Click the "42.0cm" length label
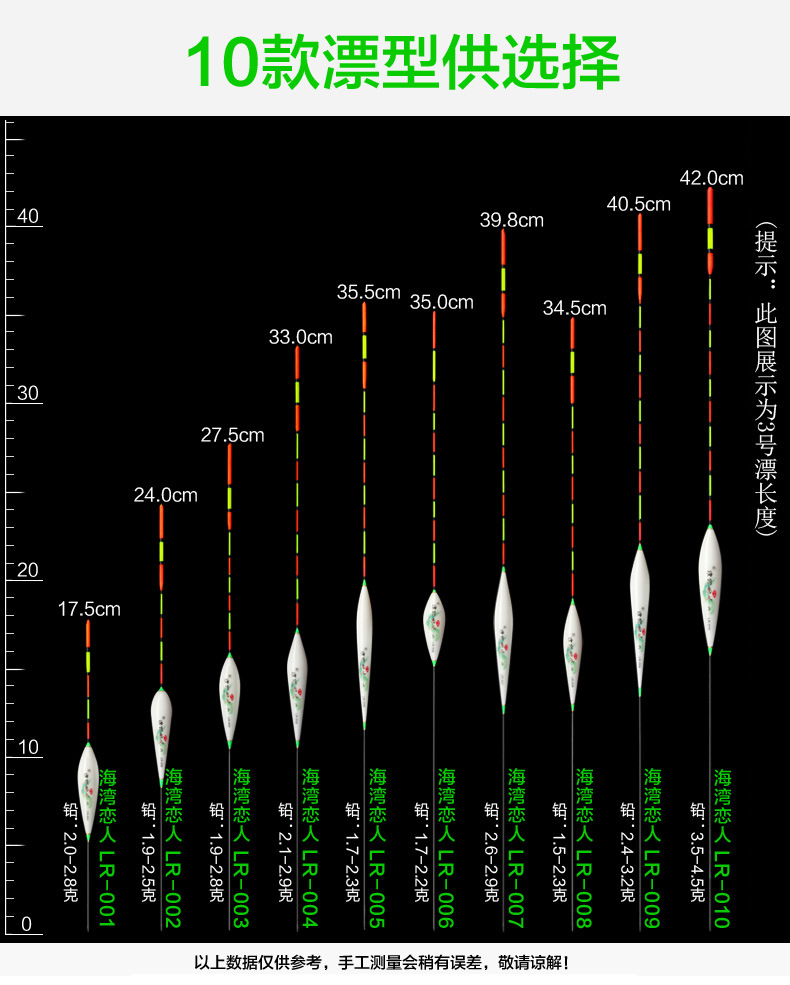790x985 pixels. pos(712,178)
